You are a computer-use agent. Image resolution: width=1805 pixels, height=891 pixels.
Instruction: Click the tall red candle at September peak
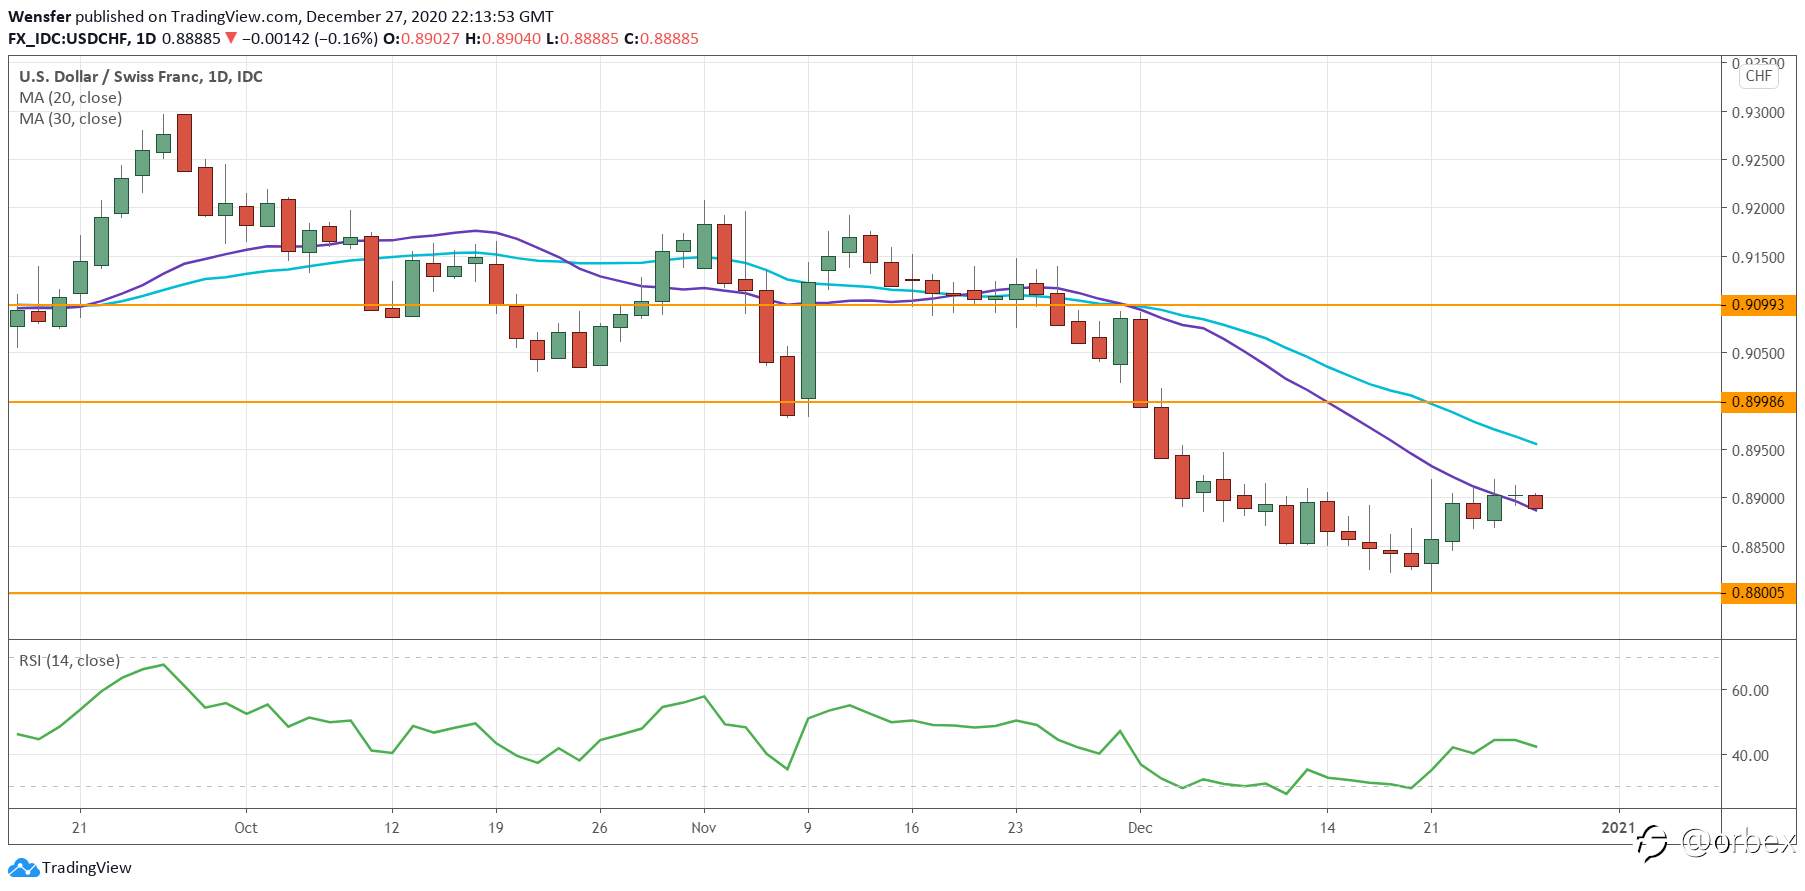pyautogui.click(x=184, y=143)
